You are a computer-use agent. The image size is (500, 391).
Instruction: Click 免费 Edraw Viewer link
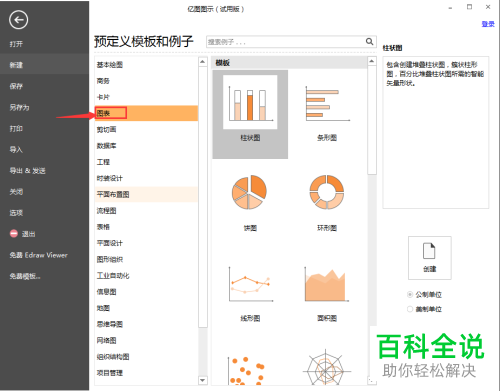click(x=38, y=255)
